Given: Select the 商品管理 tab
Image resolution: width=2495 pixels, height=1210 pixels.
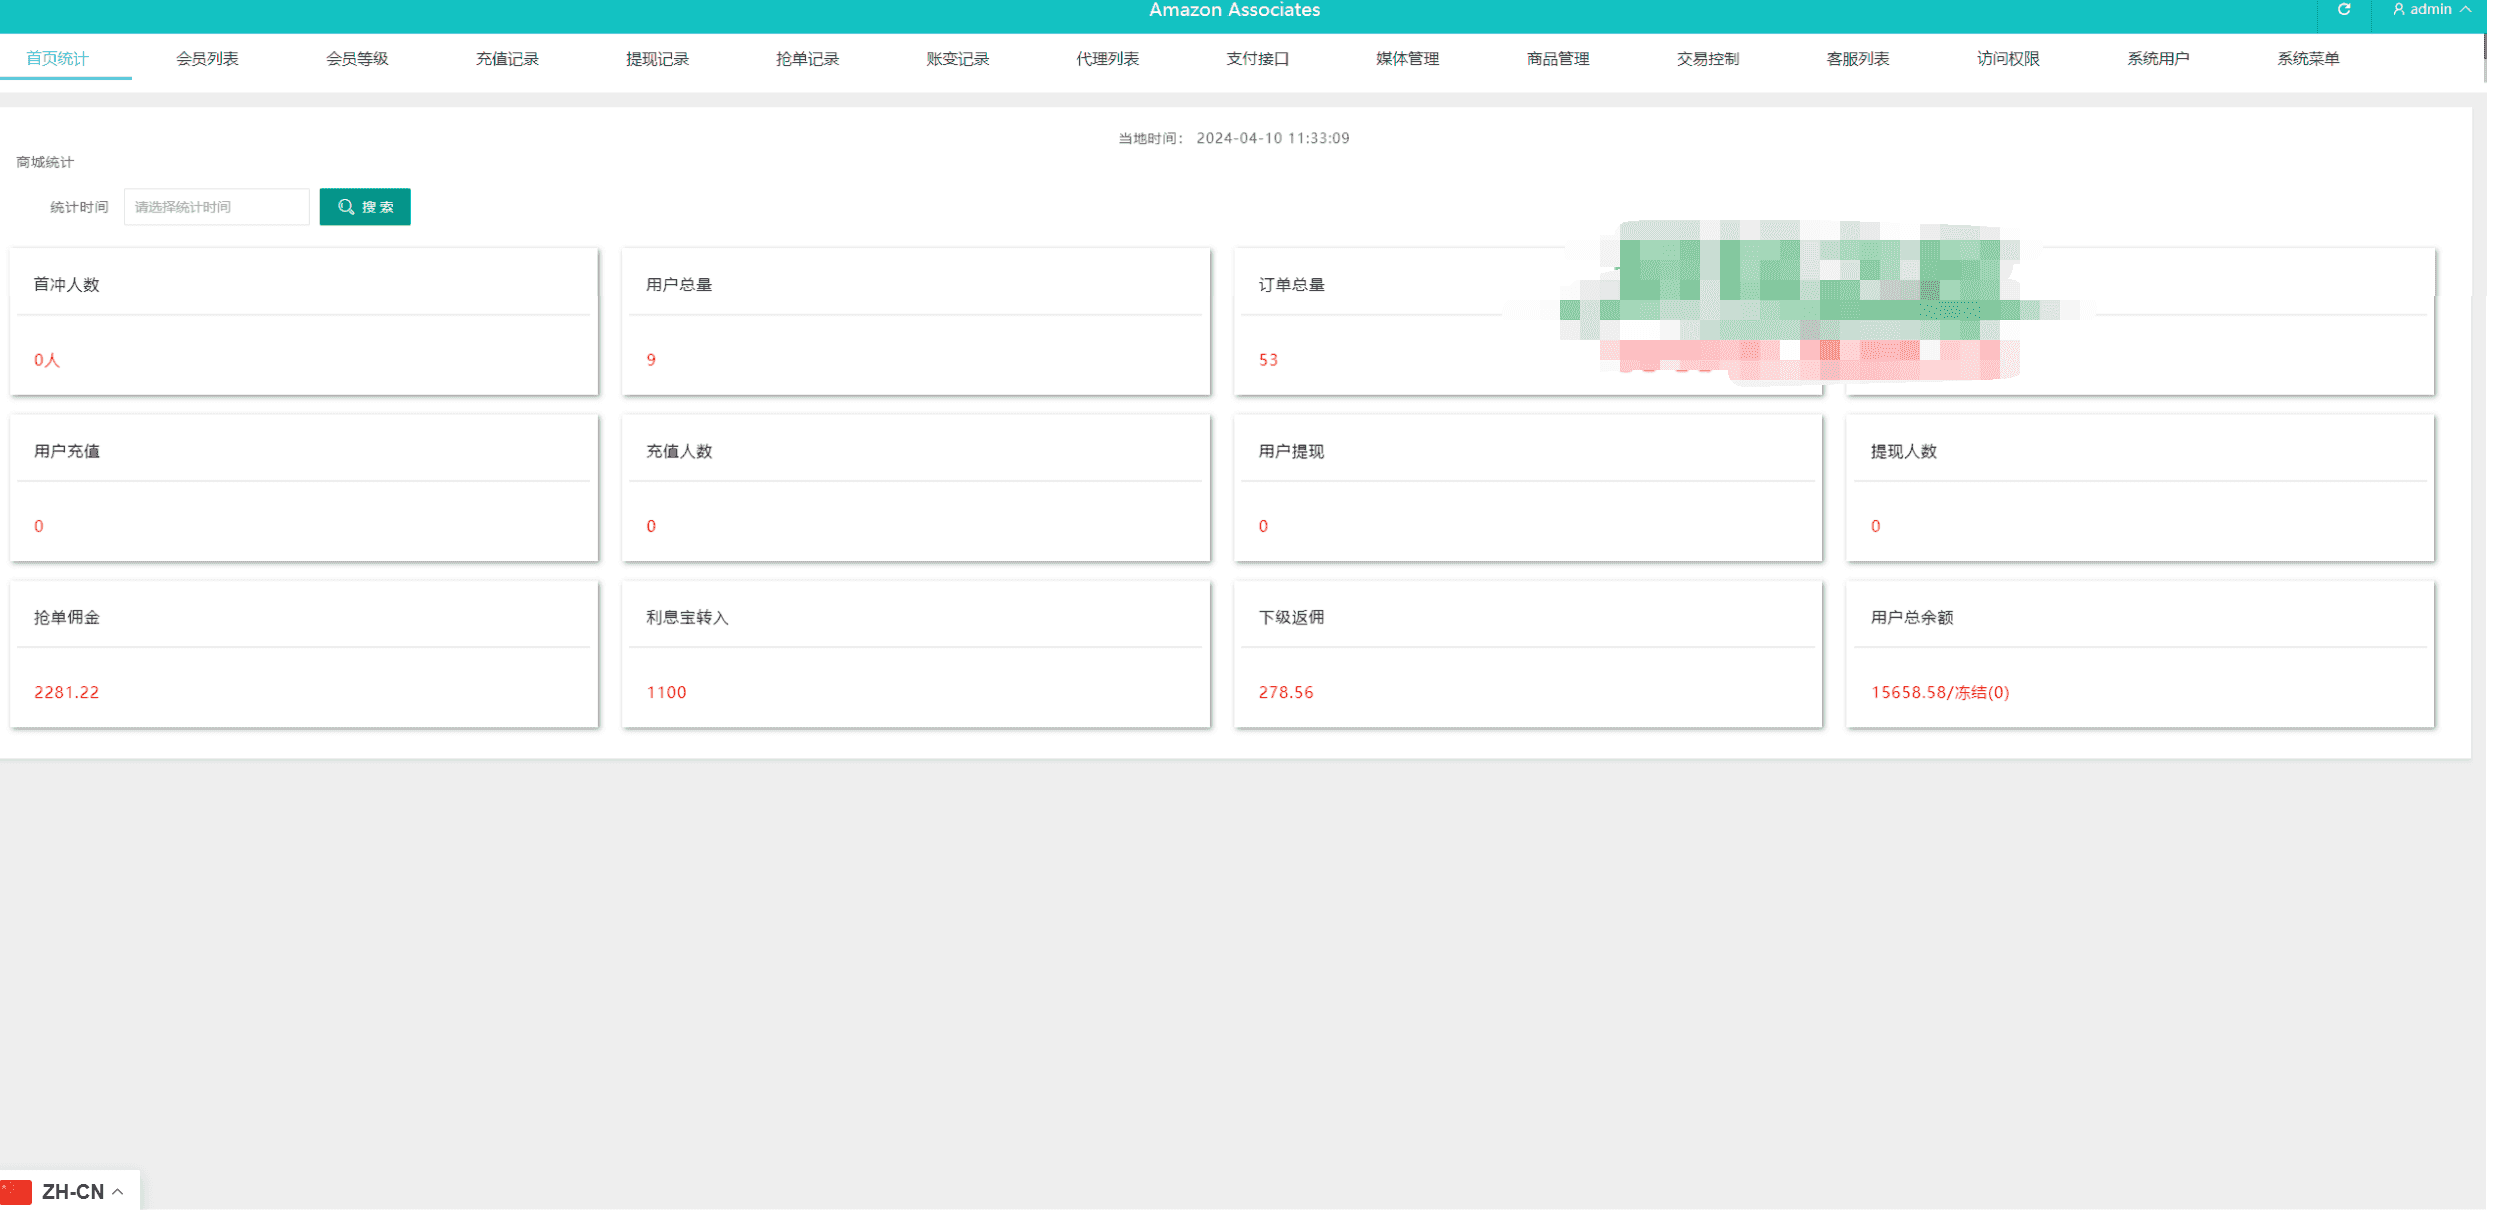Looking at the screenshot, I should tap(1557, 59).
